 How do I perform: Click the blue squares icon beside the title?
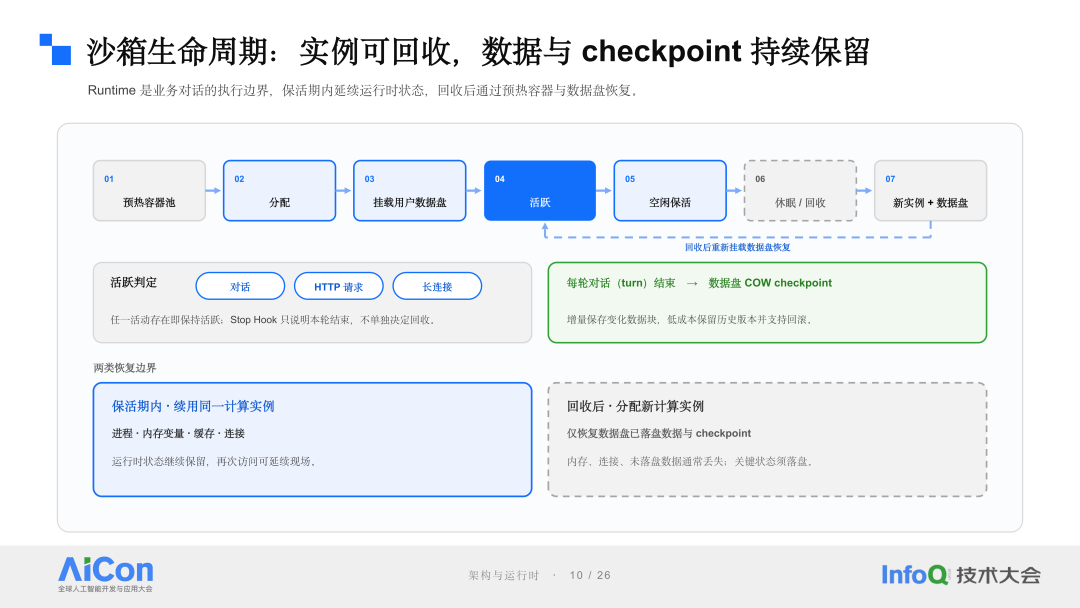pyautogui.click(x=55, y=50)
